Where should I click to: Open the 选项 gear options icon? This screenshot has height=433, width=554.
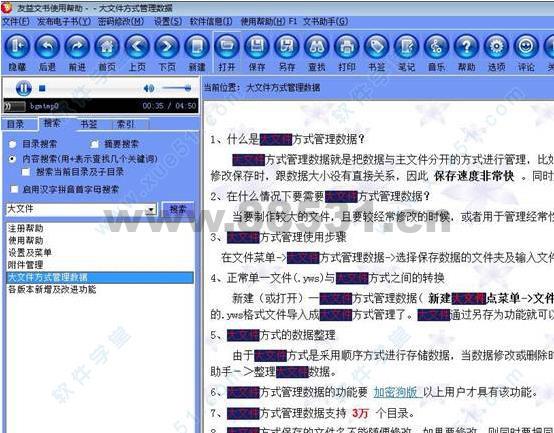click(496, 46)
